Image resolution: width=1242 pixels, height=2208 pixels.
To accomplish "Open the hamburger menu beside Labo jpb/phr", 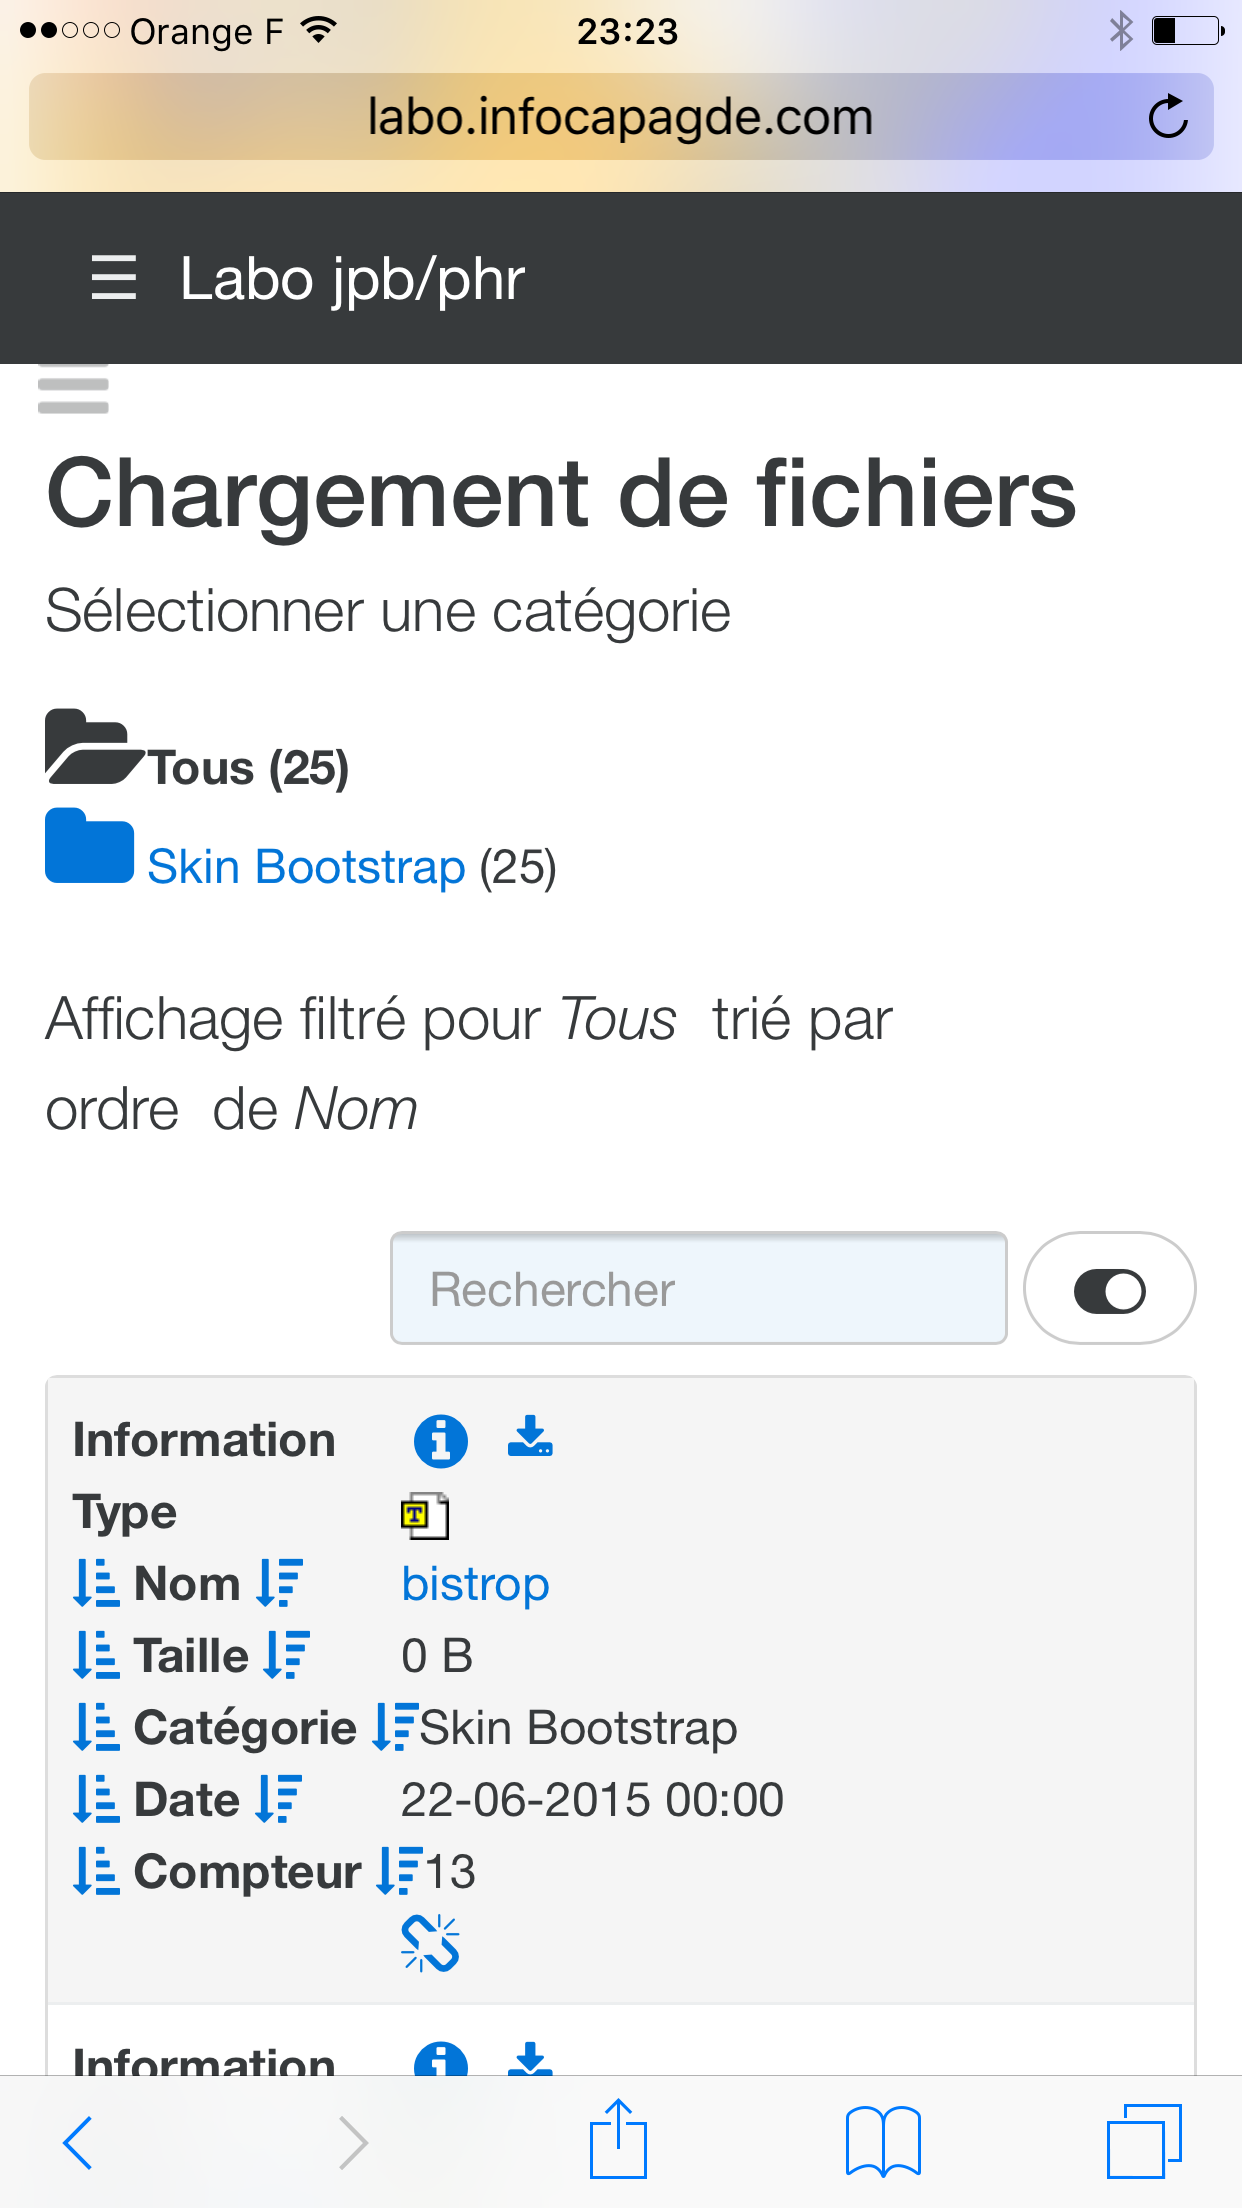I will tap(113, 278).
